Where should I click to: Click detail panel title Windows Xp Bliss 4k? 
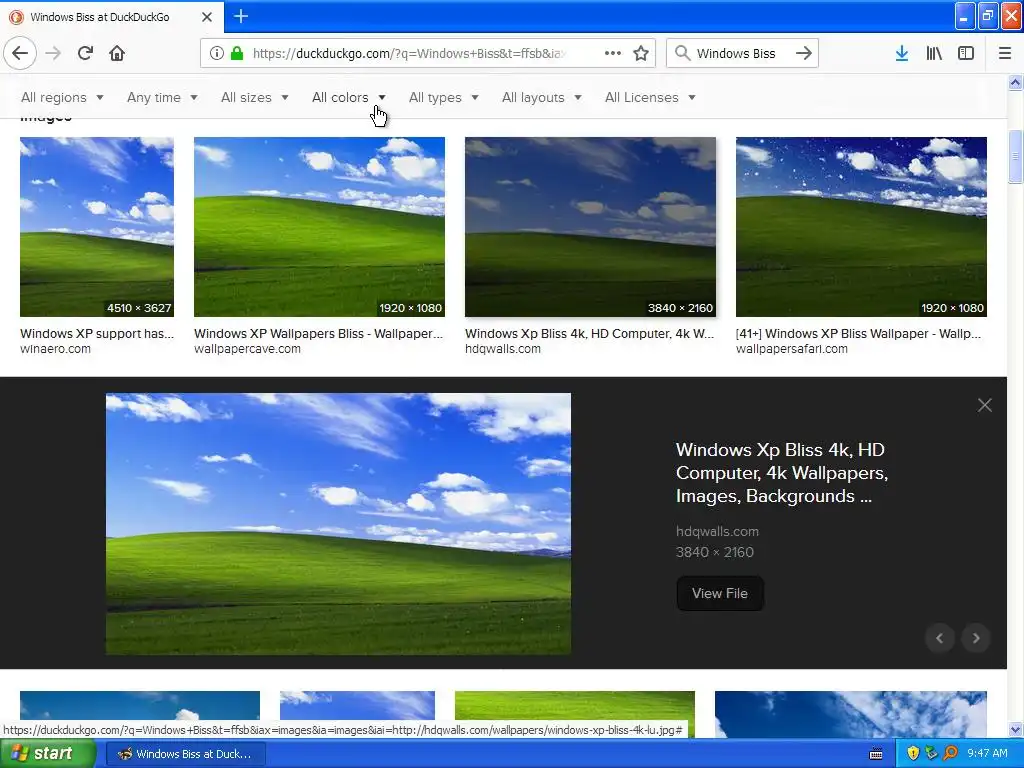click(x=782, y=473)
